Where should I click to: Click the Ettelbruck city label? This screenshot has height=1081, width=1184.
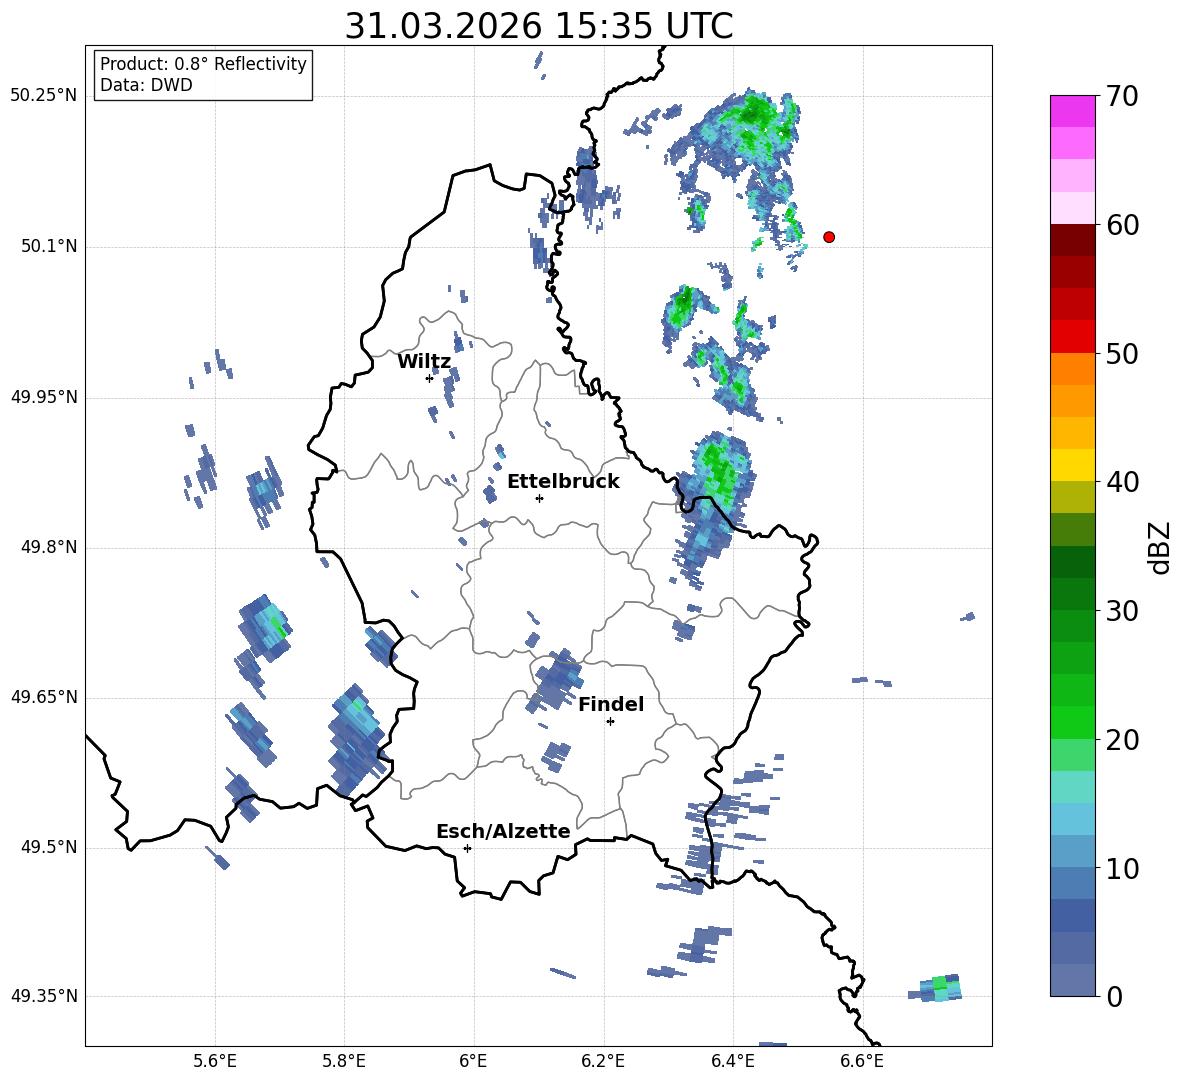[563, 482]
